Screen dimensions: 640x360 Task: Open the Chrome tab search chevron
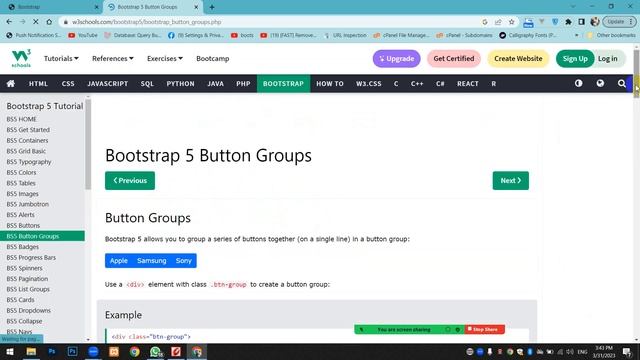click(573, 7)
